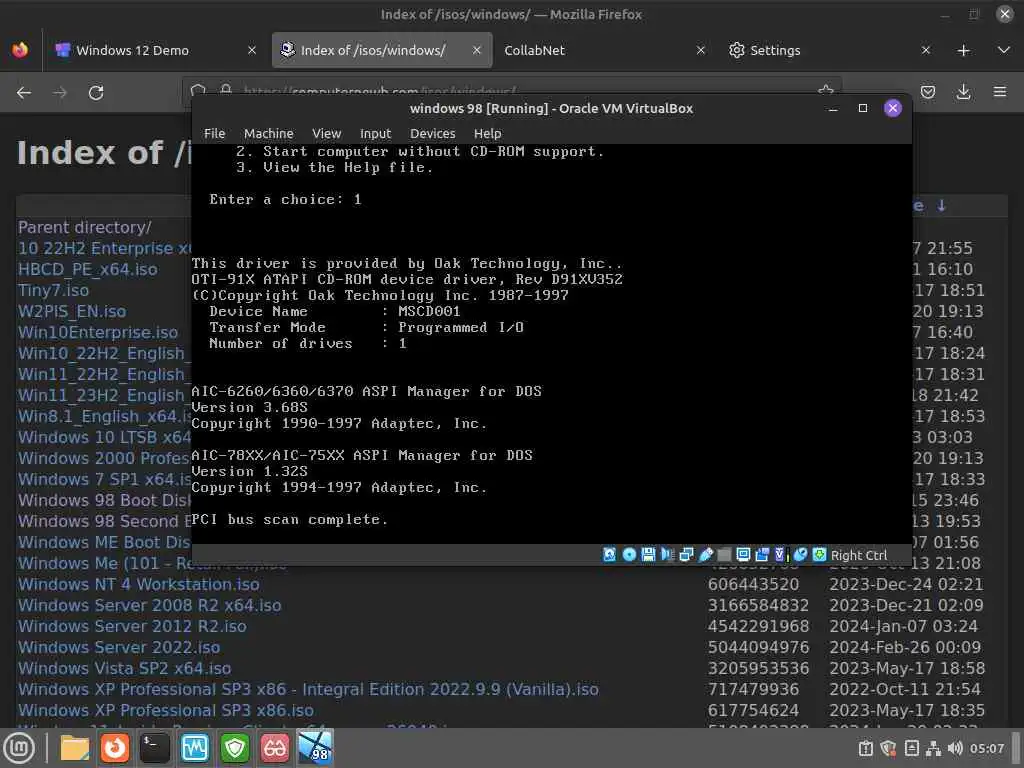The width and height of the screenshot is (1024, 768).
Task: Close the Settings tab
Action: click(x=925, y=50)
